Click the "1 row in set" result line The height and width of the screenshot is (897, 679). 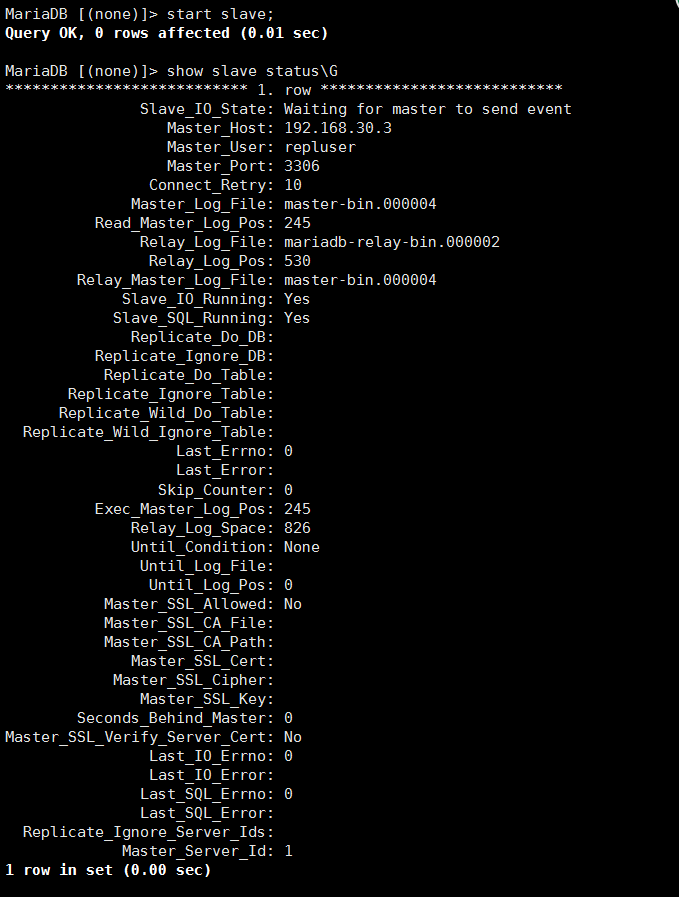pos(108,870)
